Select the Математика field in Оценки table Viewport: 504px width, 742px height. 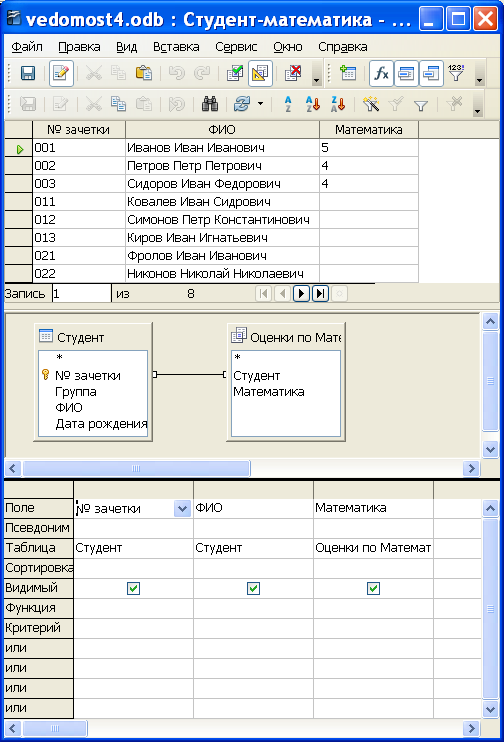[269, 392]
